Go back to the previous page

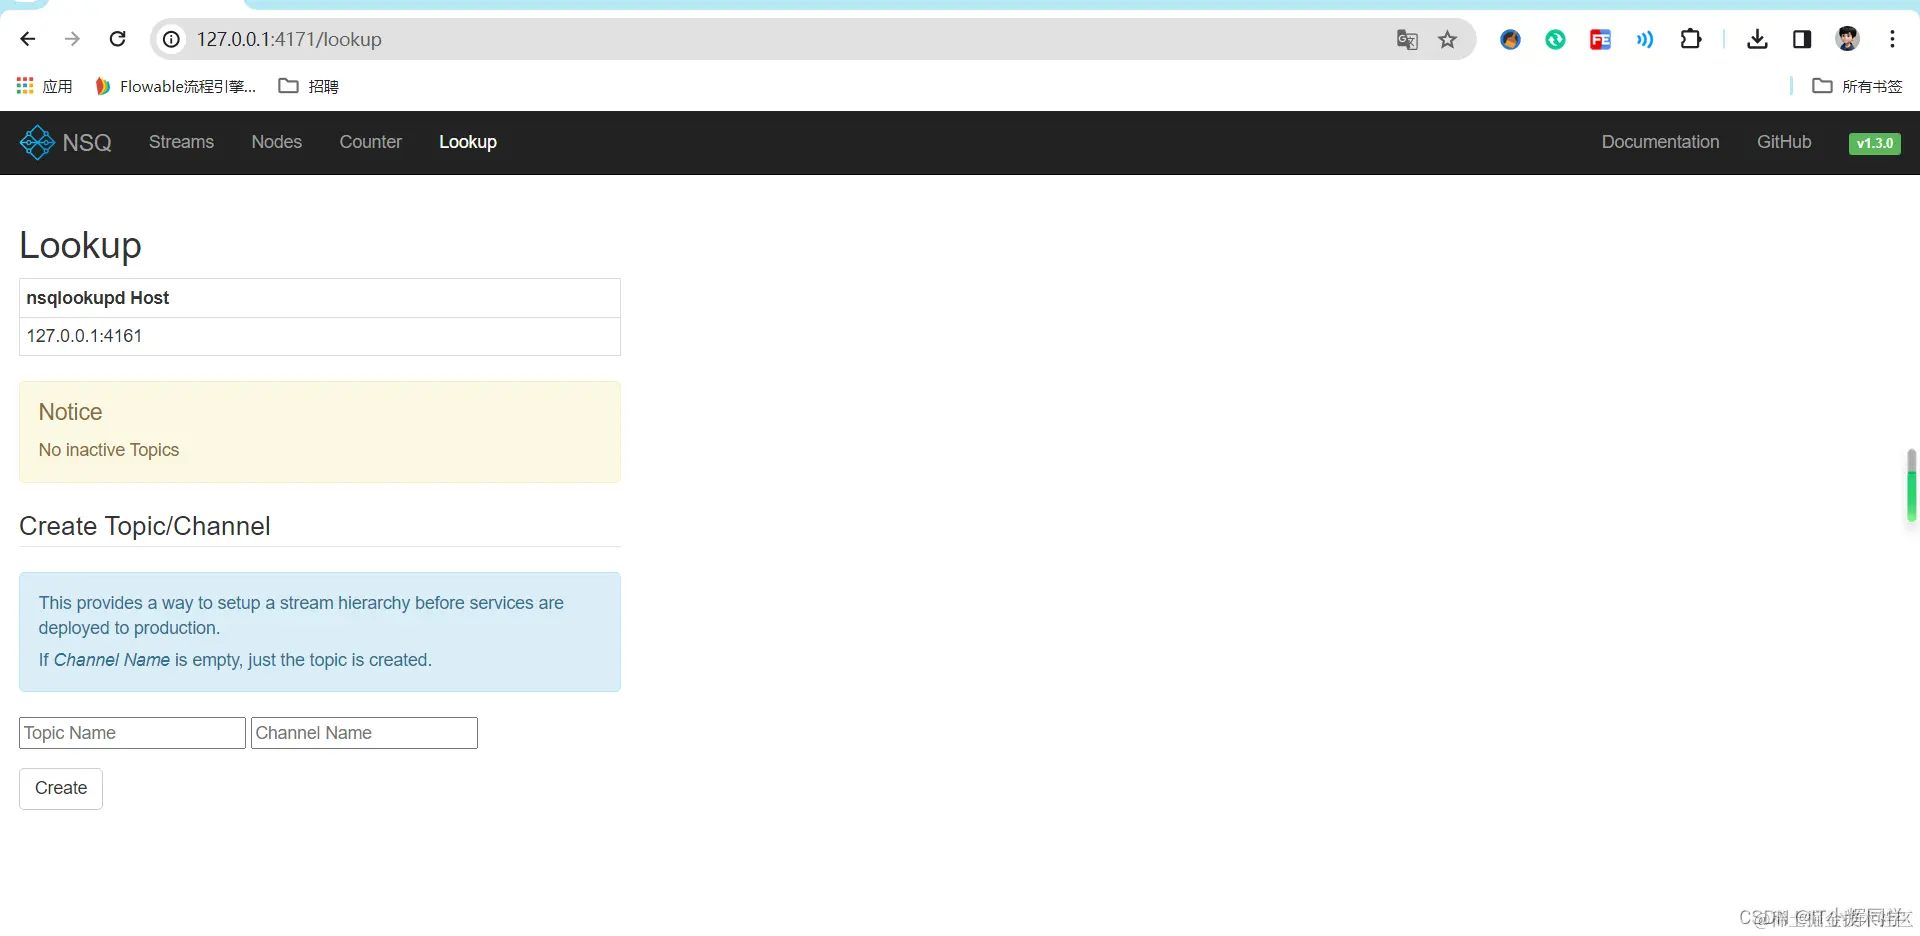[28, 39]
